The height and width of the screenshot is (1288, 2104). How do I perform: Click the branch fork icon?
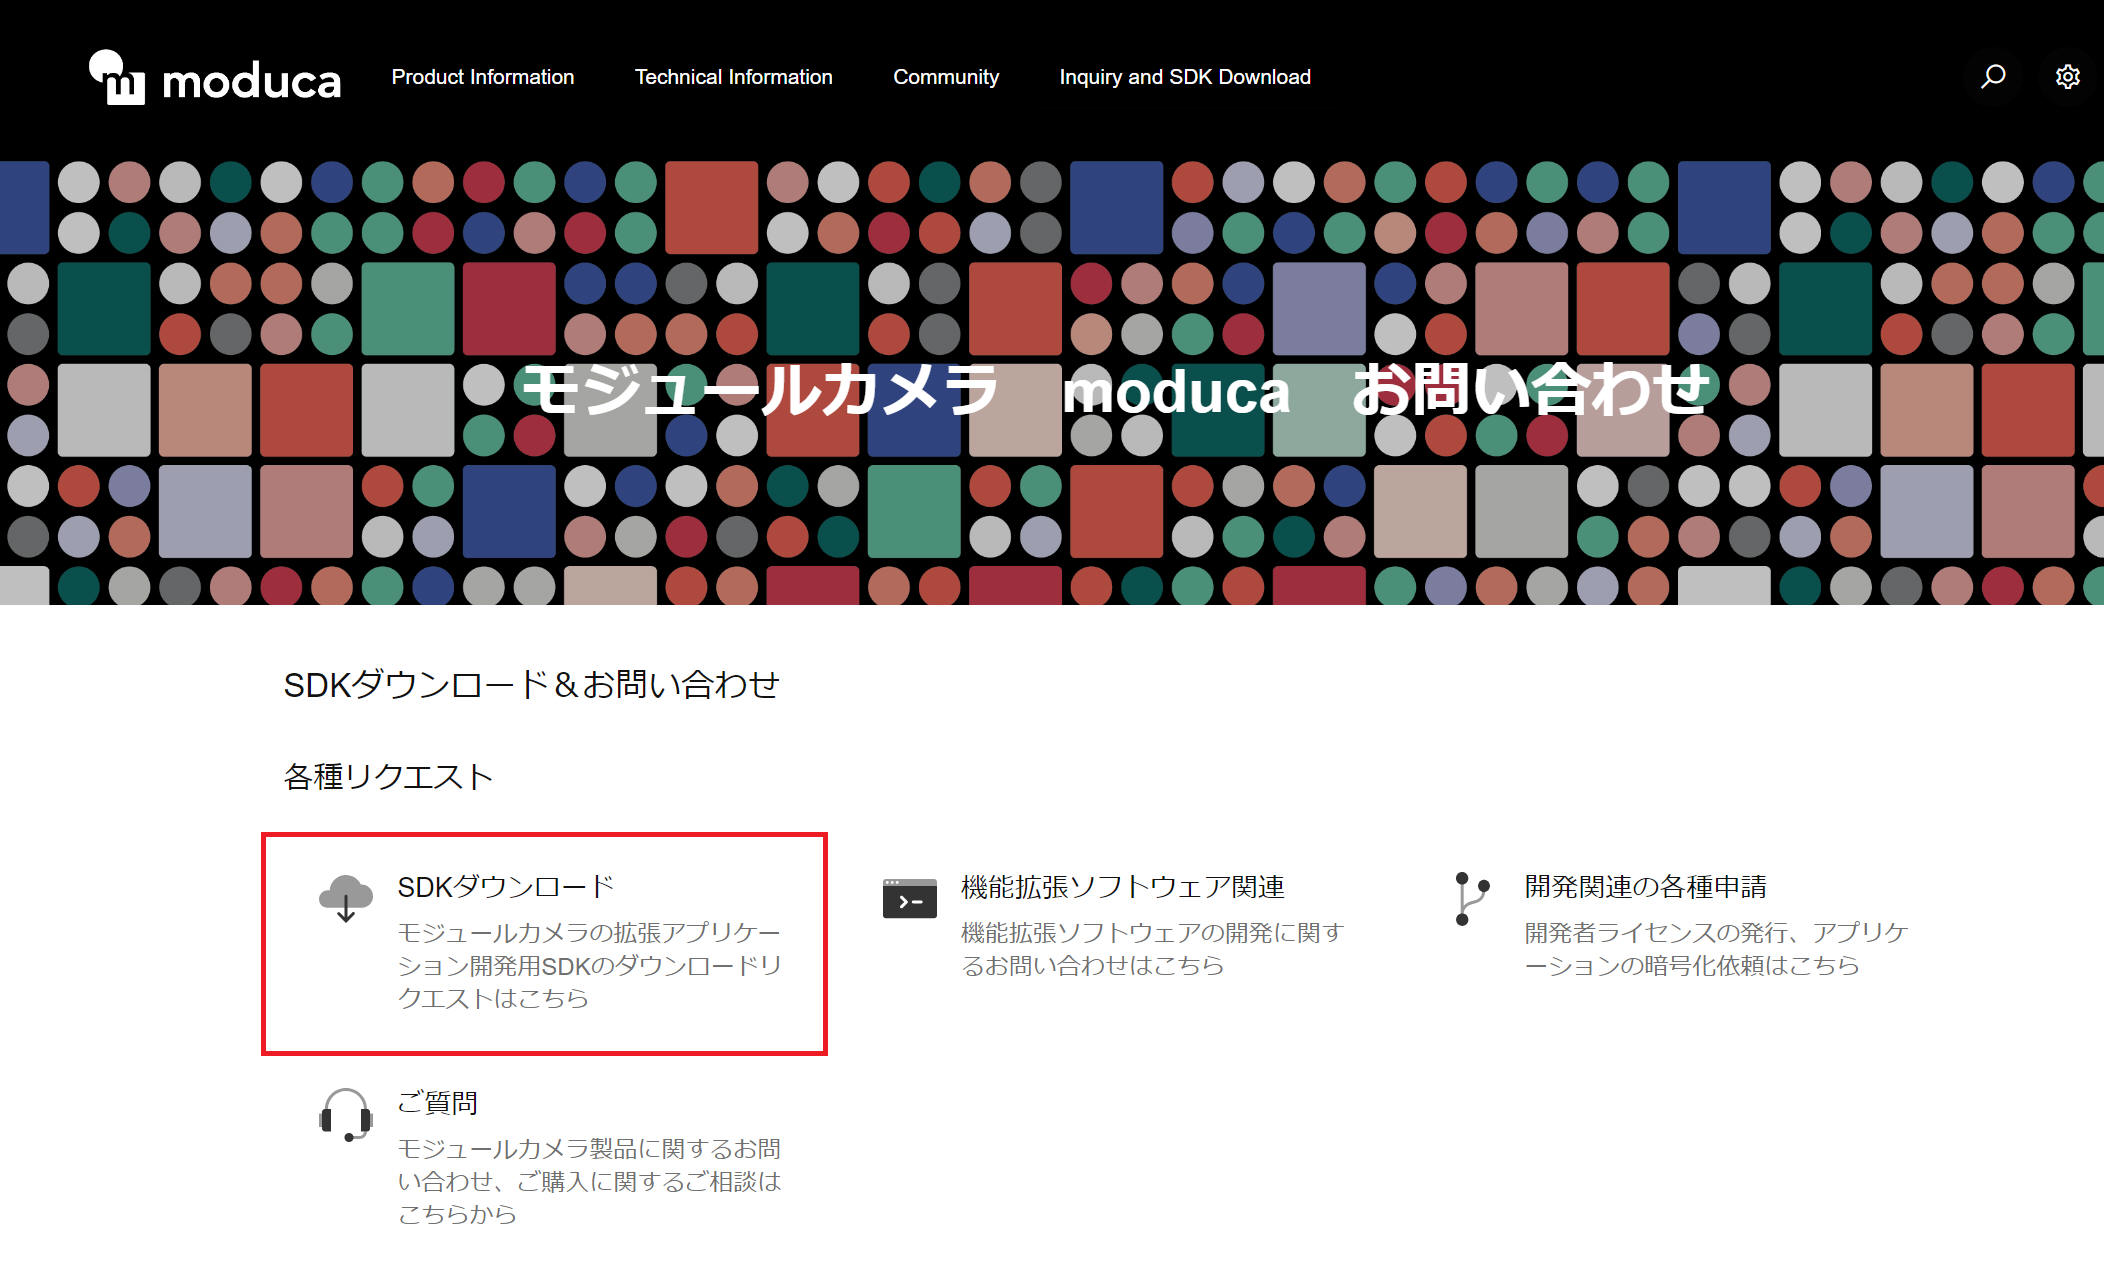[x=1472, y=898]
